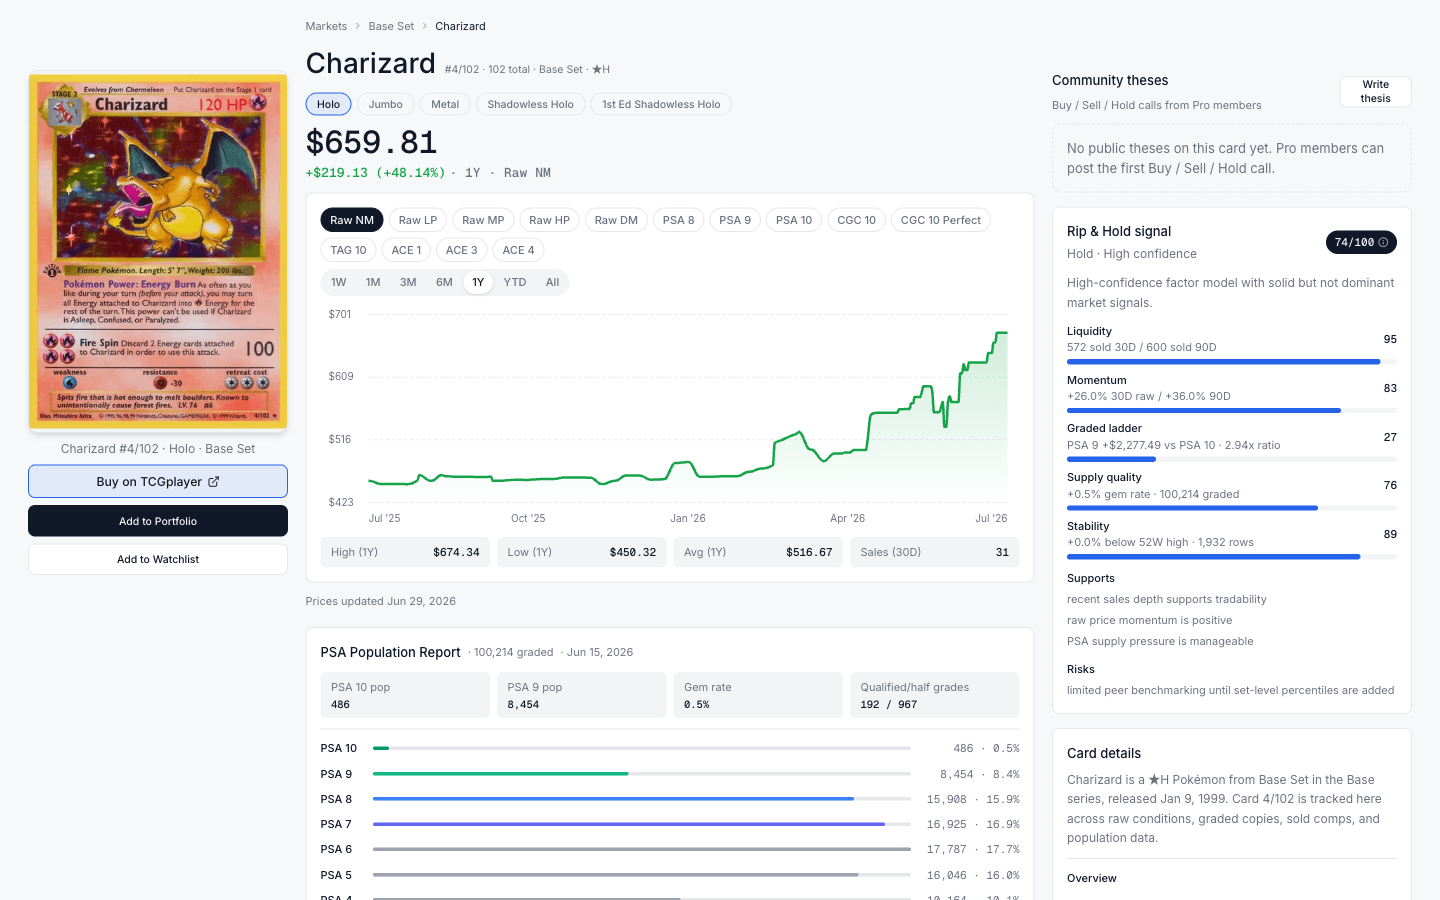This screenshot has width=1440, height=900.
Task: Click the PSA 10 pop 486 tile
Action: click(x=405, y=695)
